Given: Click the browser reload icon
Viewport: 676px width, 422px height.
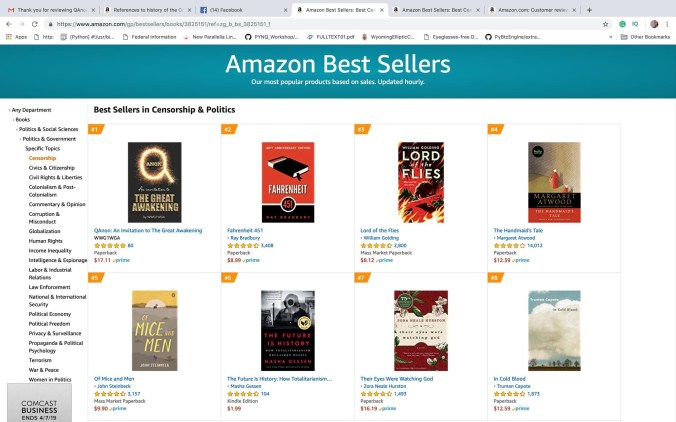Looking at the screenshot, I should (x=35, y=22).
